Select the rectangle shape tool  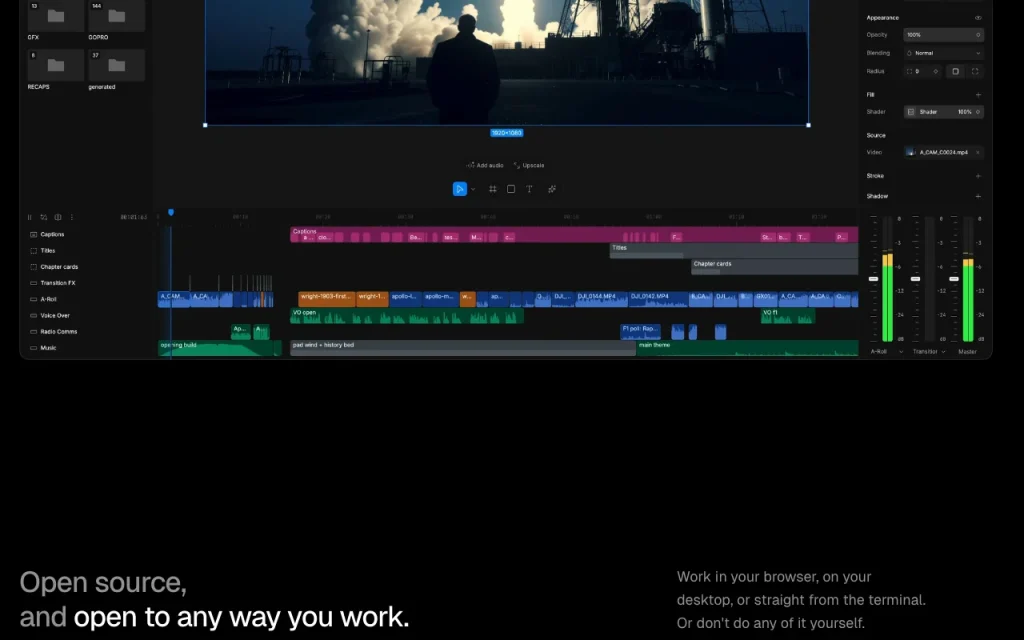[x=511, y=189]
